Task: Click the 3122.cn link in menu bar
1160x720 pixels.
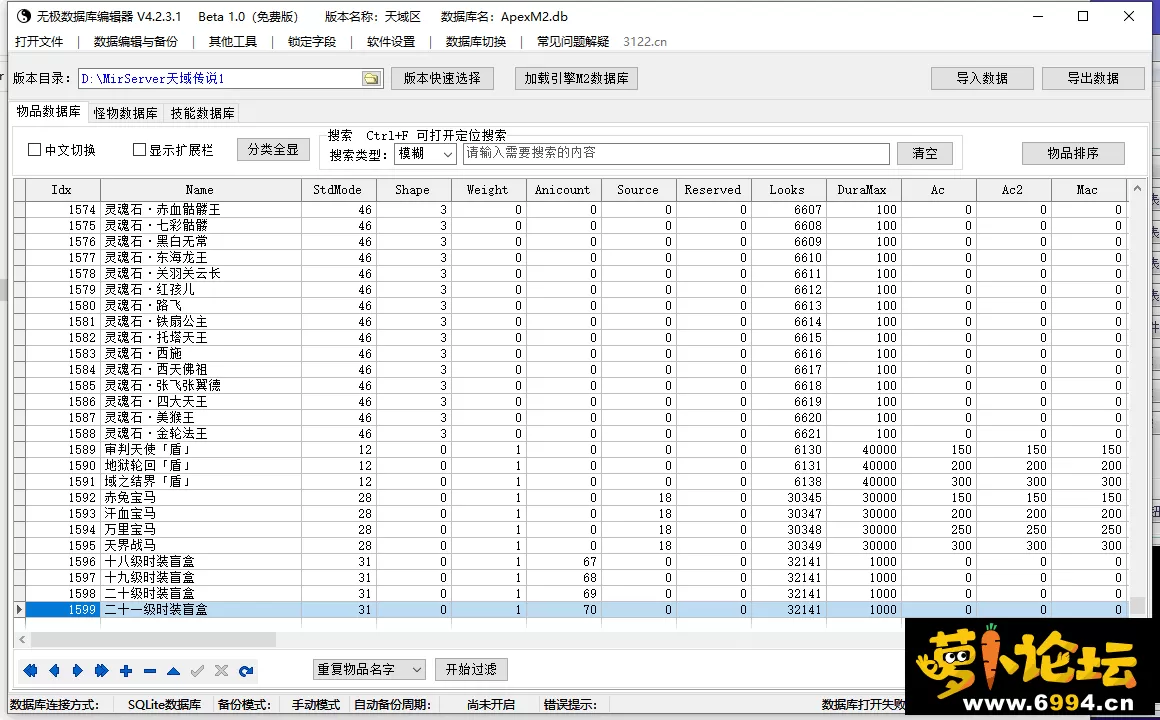Action: (645, 41)
